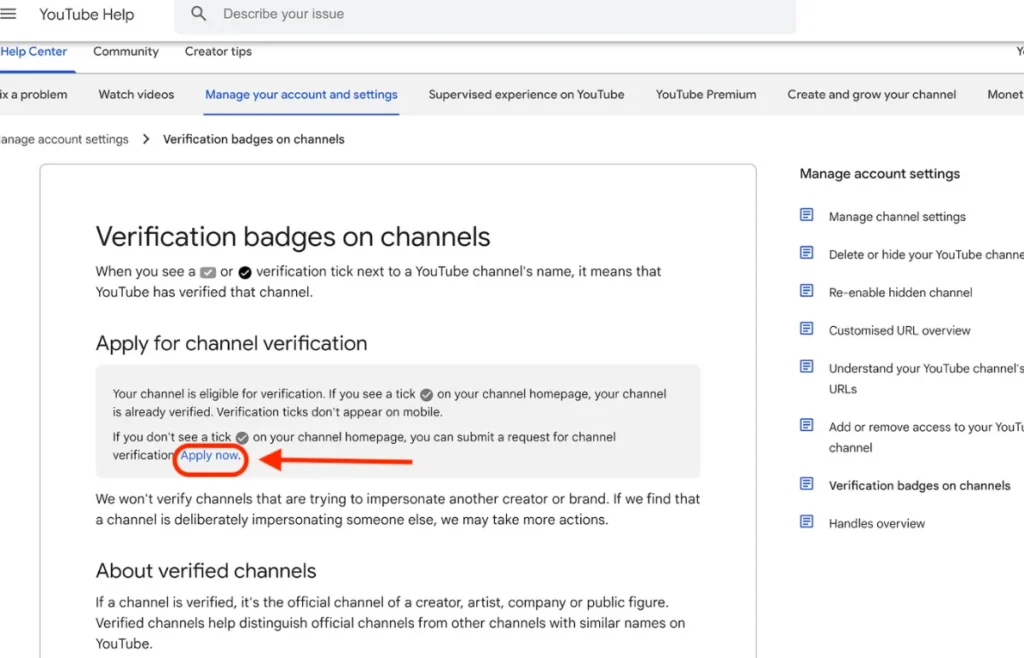Click the search magnifier icon
Image resolution: width=1024 pixels, height=658 pixels.
click(x=199, y=14)
